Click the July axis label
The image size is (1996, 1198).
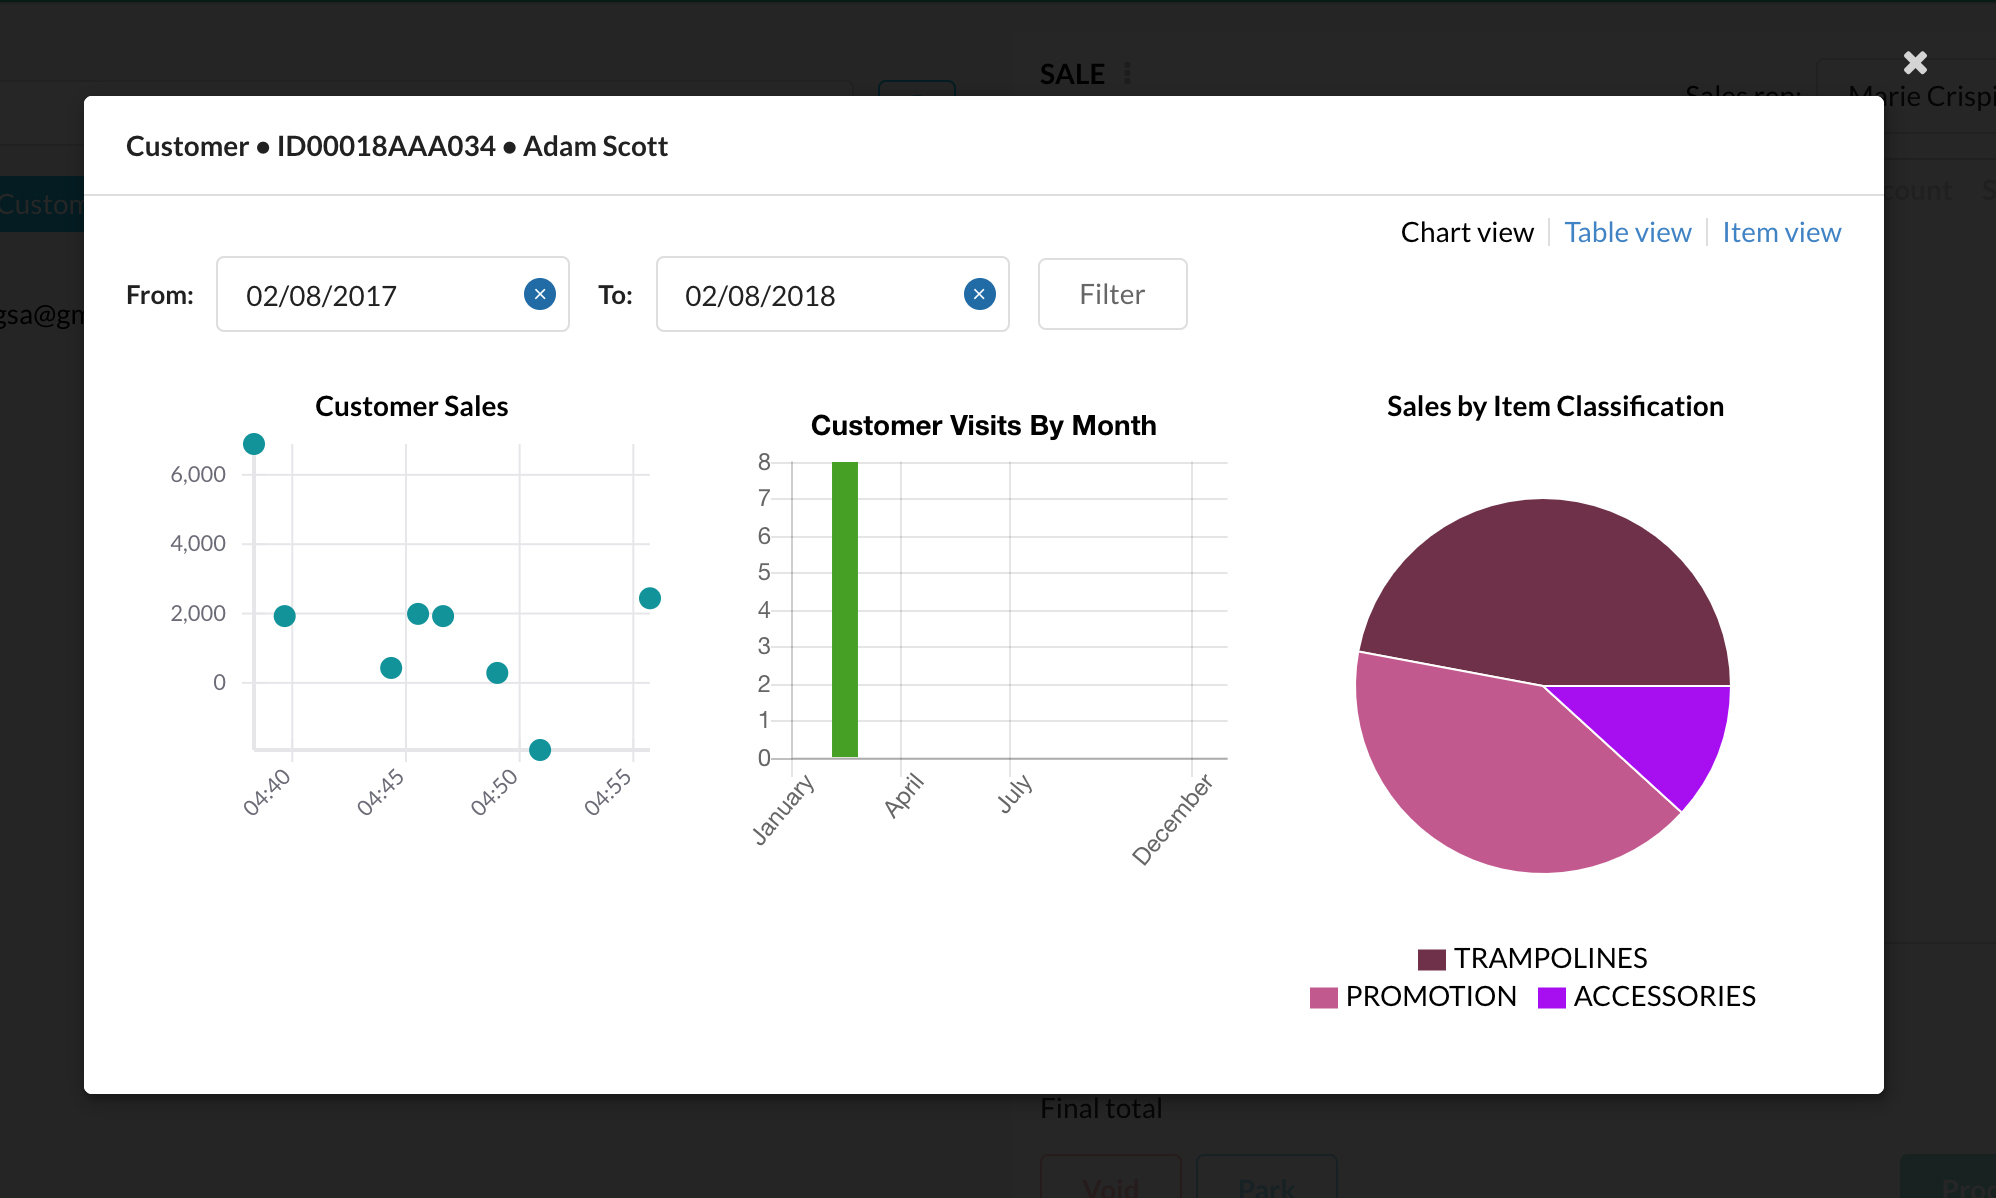(x=1015, y=793)
